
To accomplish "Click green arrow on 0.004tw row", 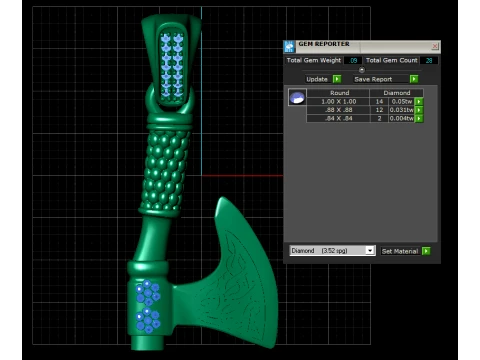I will coord(419,118).
